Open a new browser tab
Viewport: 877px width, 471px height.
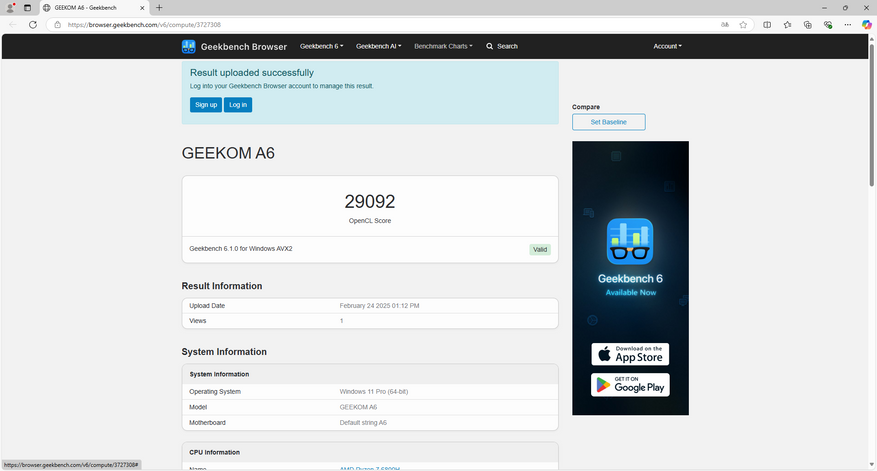(159, 8)
